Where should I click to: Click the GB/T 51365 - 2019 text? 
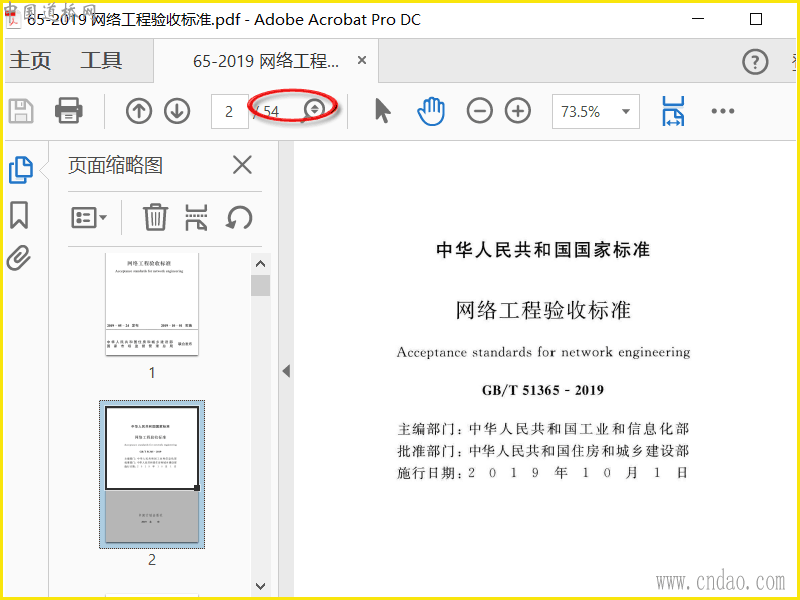click(x=543, y=390)
